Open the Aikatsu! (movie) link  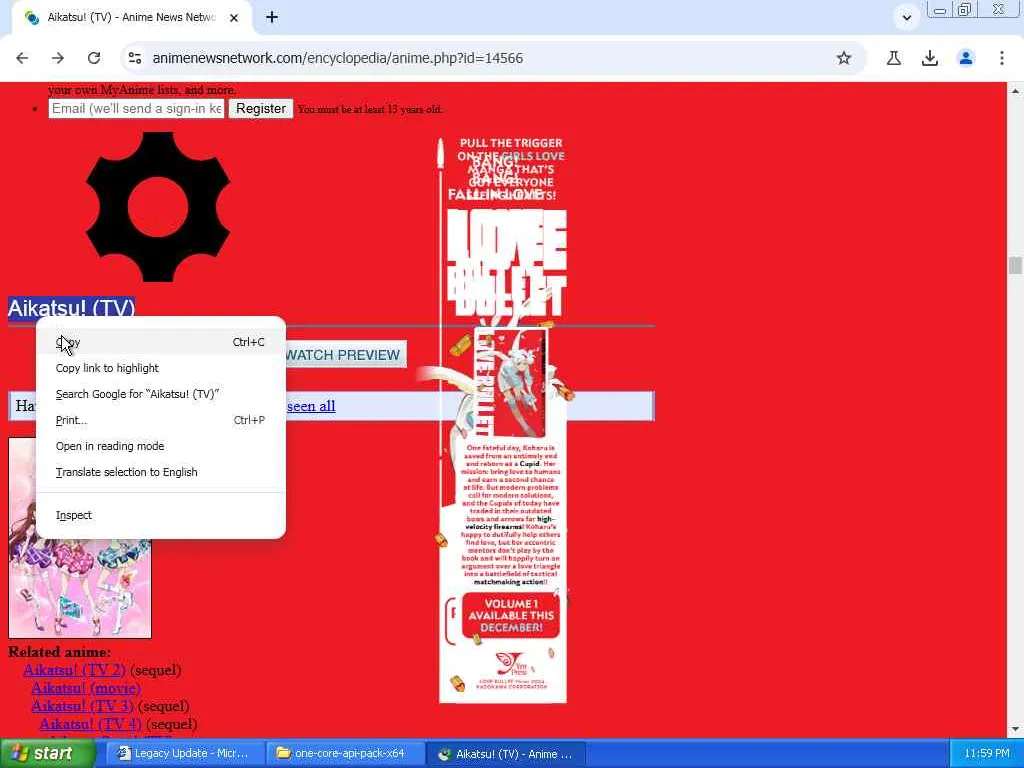[86, 688]
